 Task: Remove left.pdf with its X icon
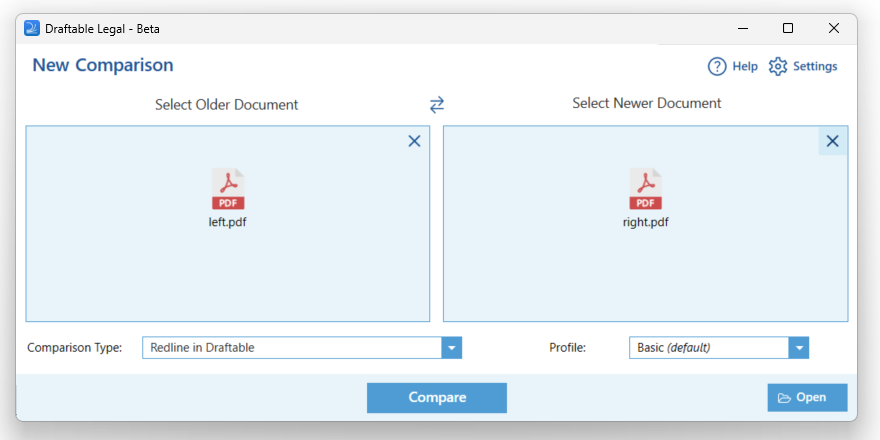point(414,141)
